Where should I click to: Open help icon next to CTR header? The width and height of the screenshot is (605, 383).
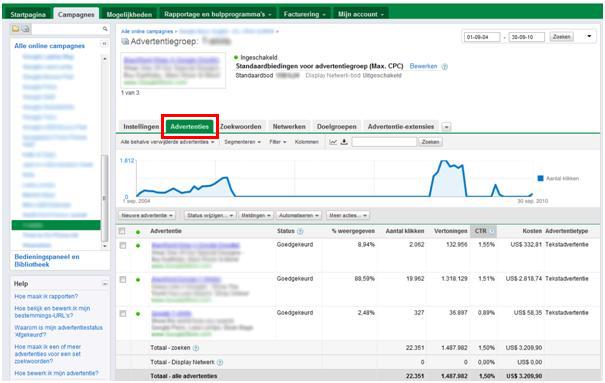point(492,231)
